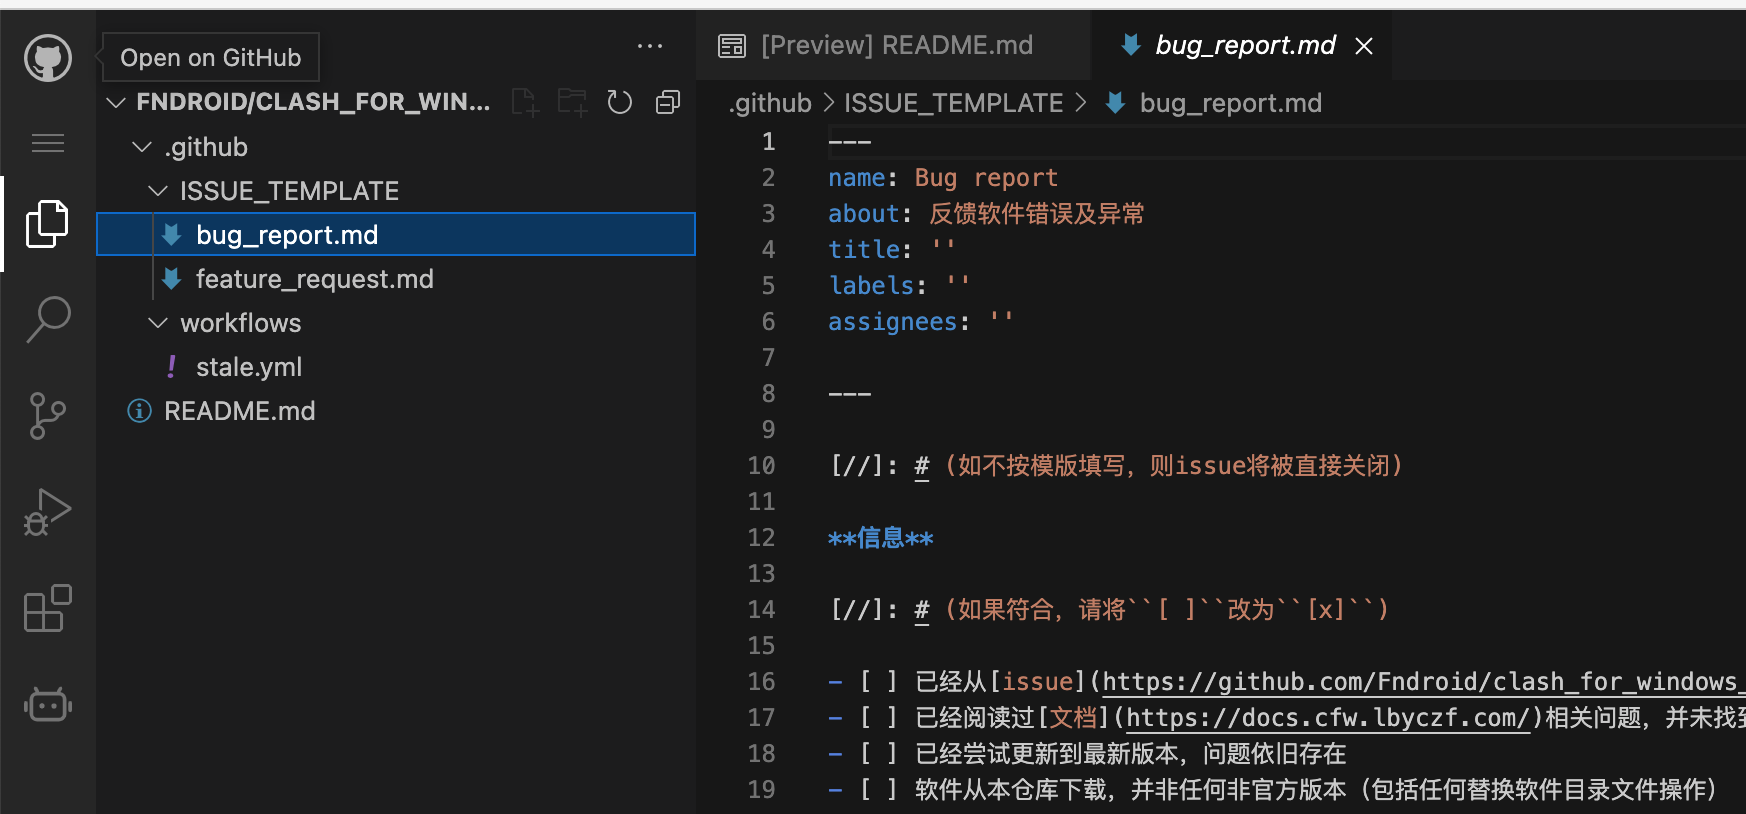
Task: Open the Extensions view
Action: click(x=48, y=608)
